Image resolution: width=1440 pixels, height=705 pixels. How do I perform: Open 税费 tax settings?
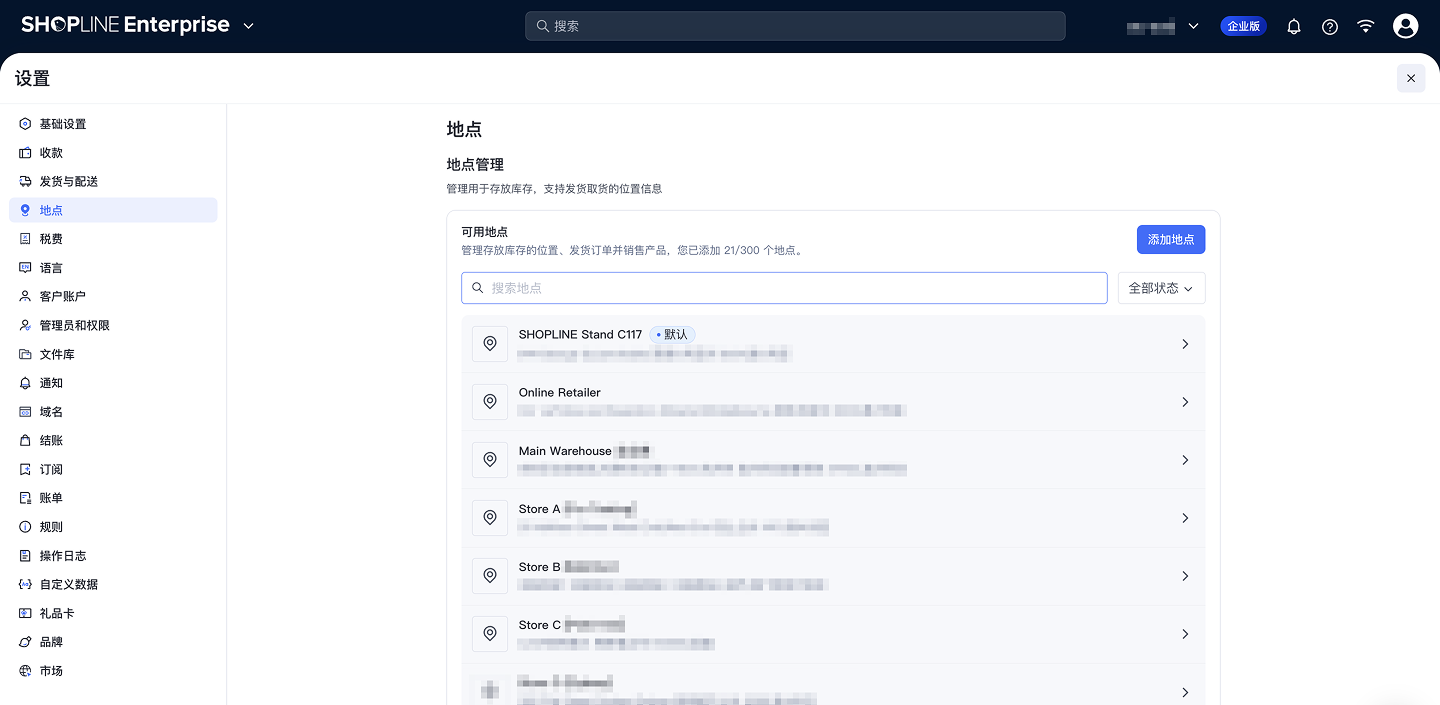coord(113,239)
